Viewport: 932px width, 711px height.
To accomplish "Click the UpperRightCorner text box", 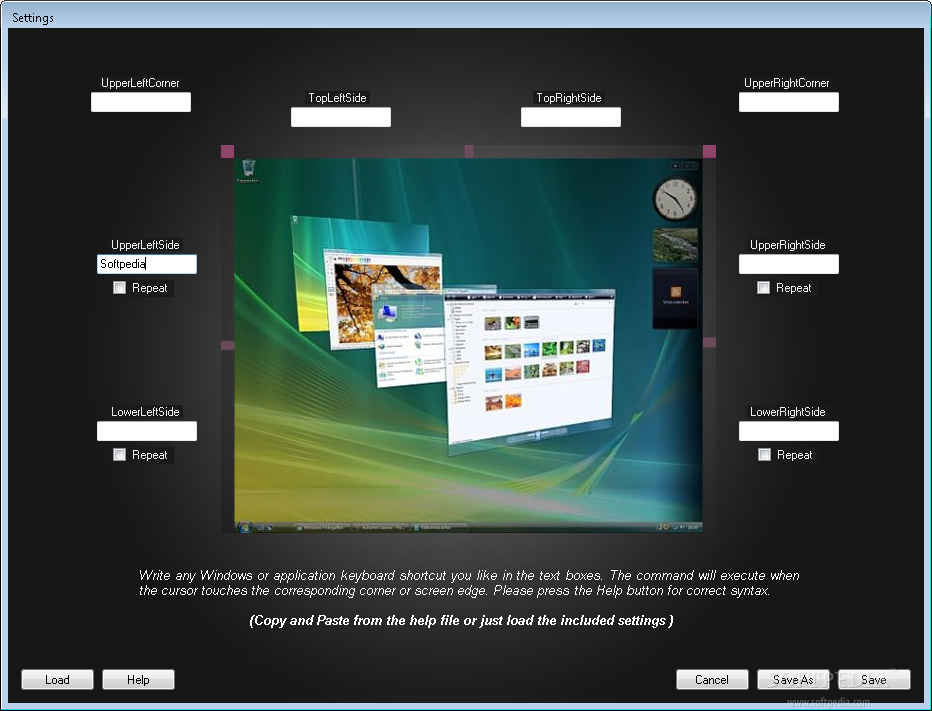I will click(x=789, y=102).
